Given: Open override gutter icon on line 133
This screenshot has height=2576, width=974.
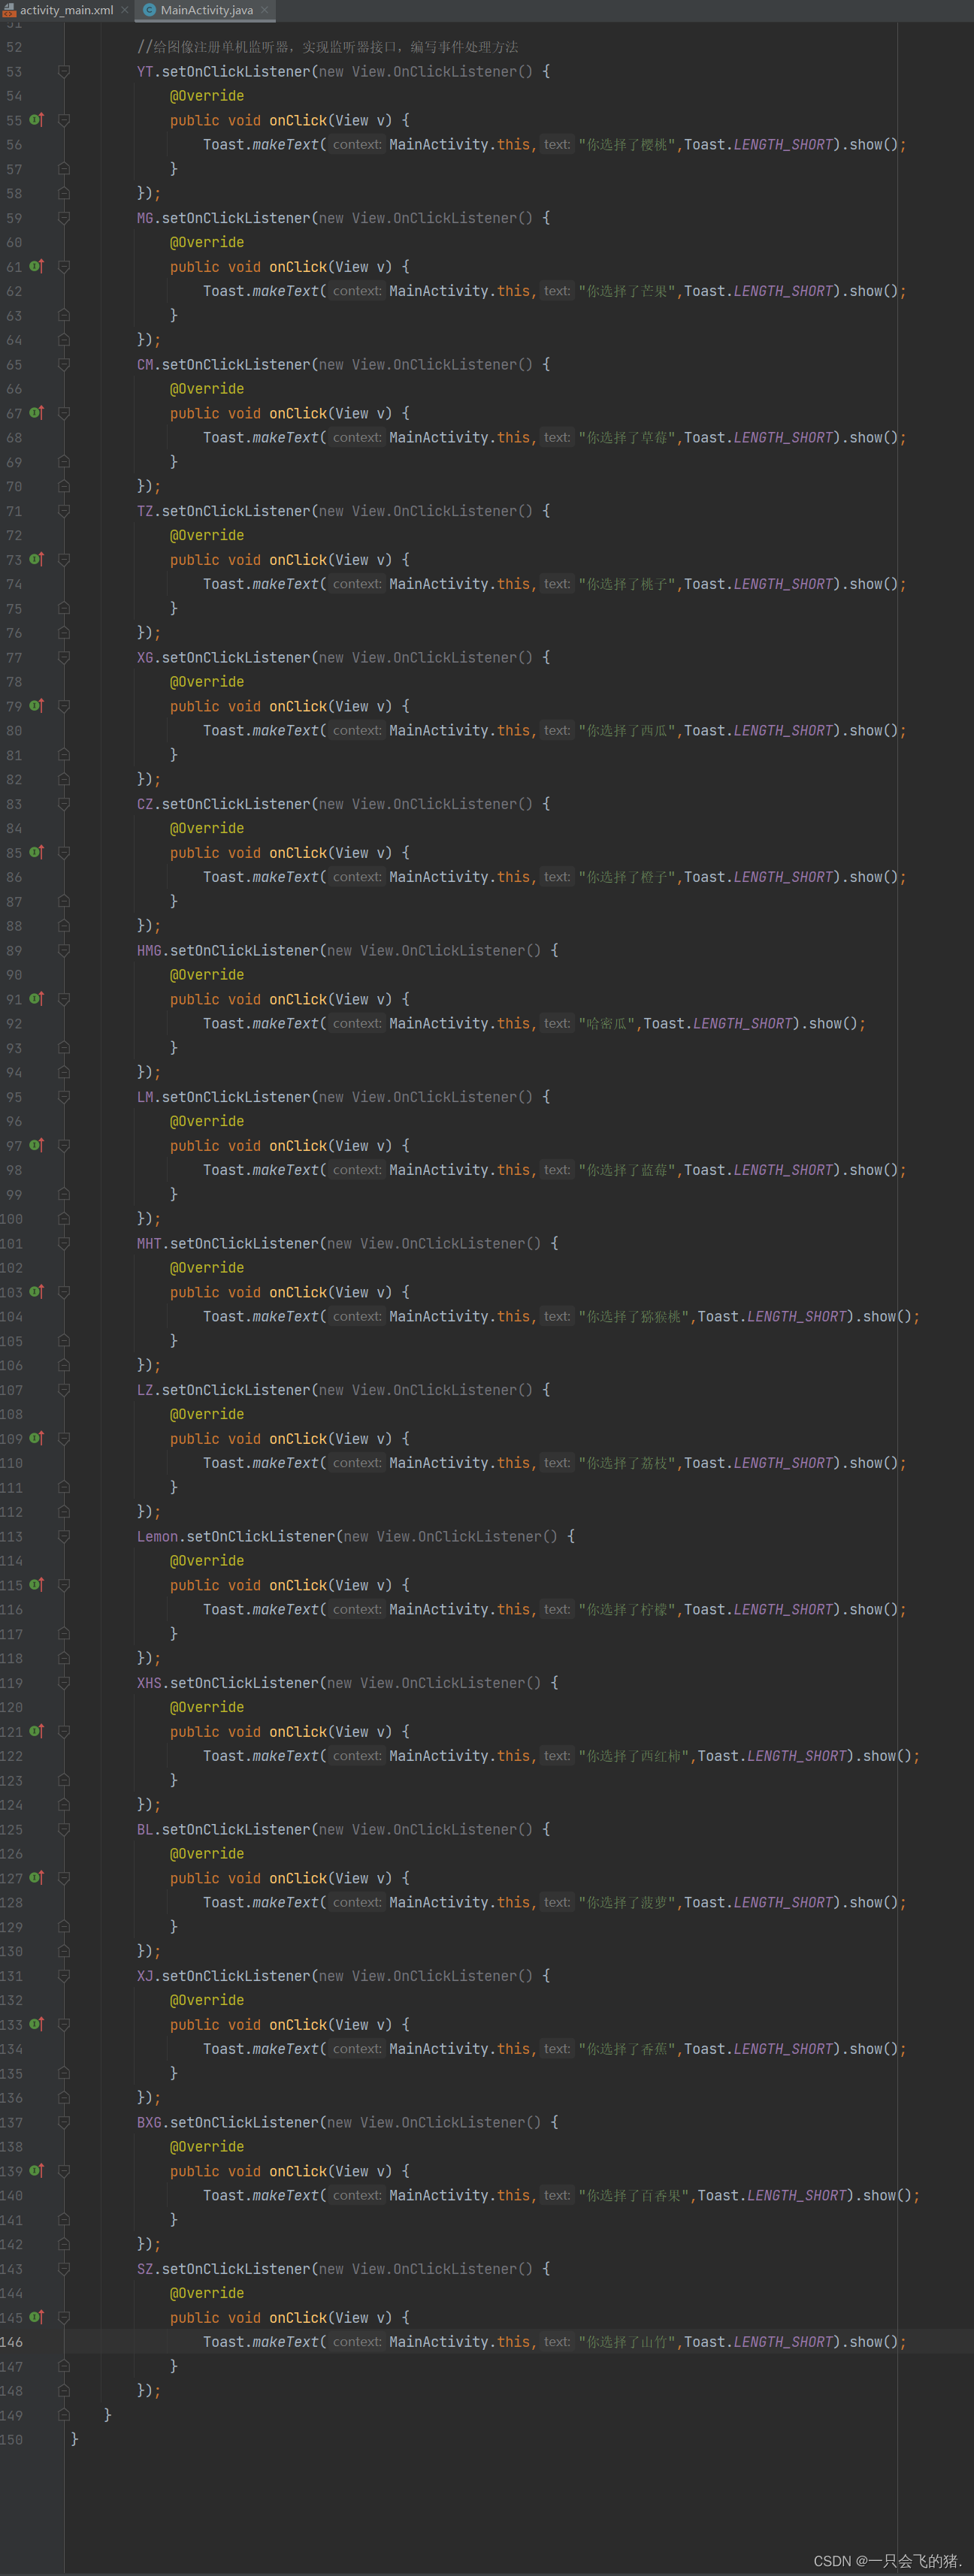Looking at the screenshot, I should coord(36,2024).
